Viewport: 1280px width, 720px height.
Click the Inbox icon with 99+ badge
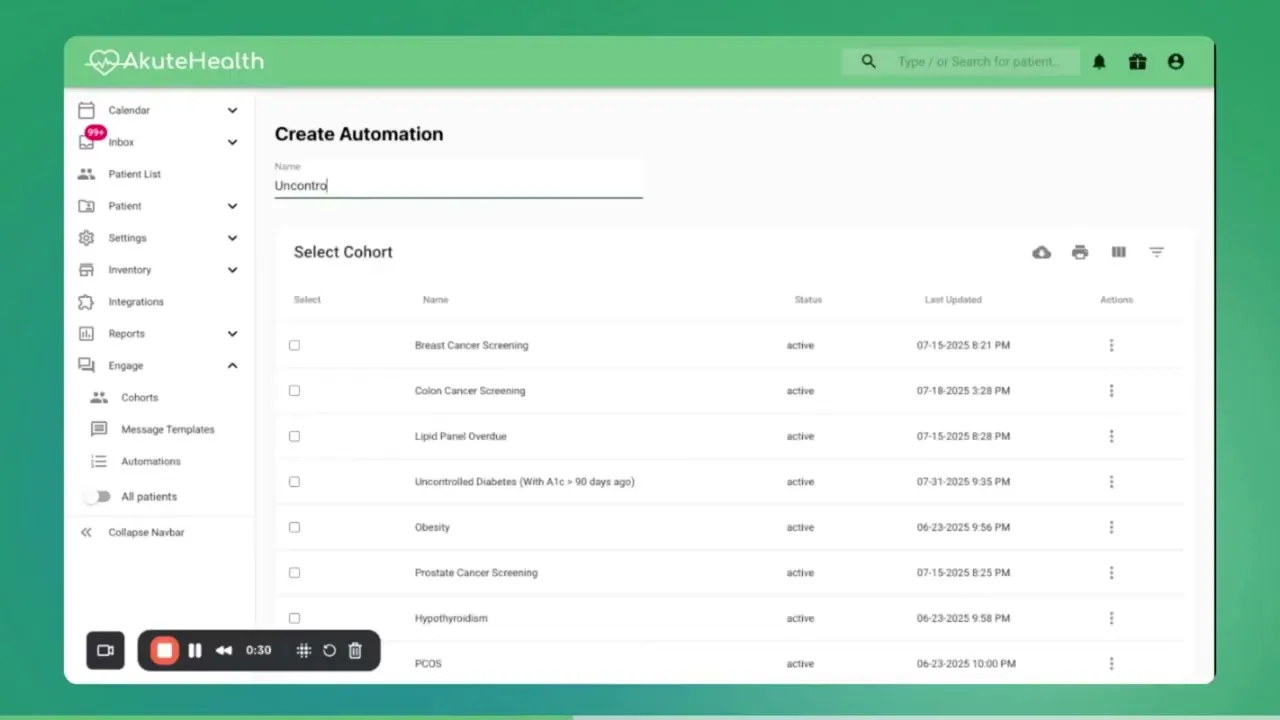[88, 140]
